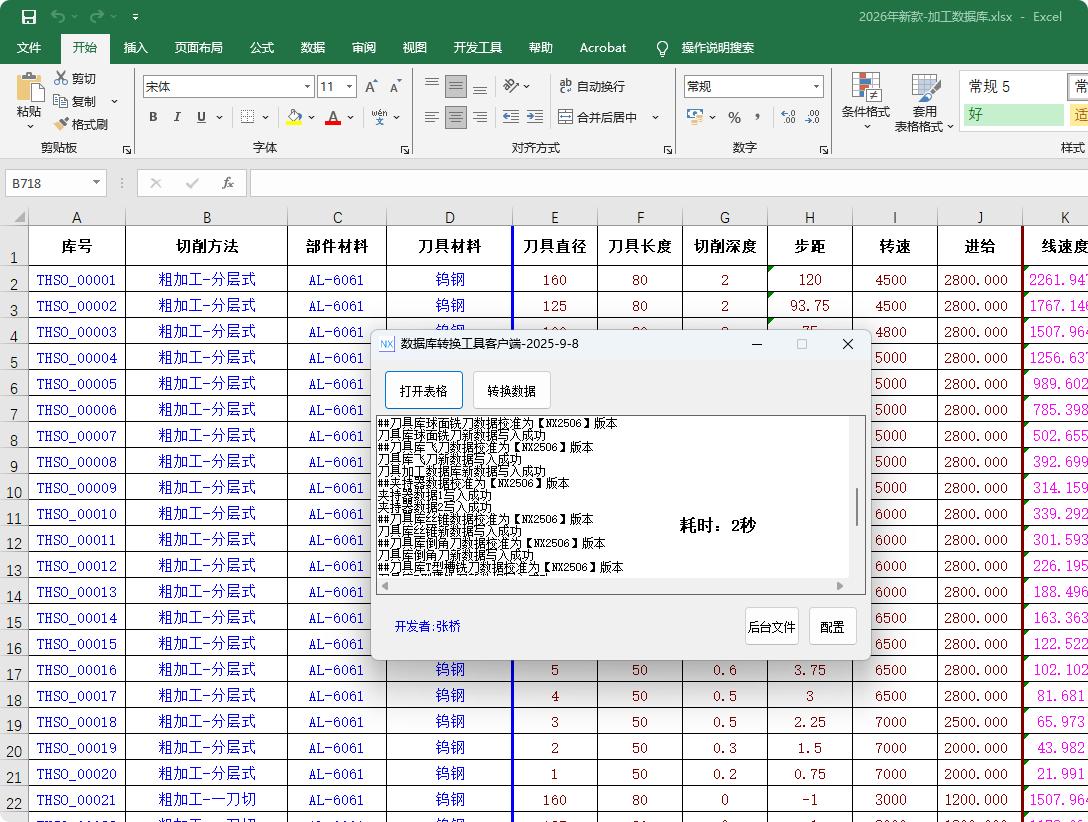Switch to the 页面布局 Page Layout tab
This screenshot has height=822, width=1088.
[x=198, y=47]
